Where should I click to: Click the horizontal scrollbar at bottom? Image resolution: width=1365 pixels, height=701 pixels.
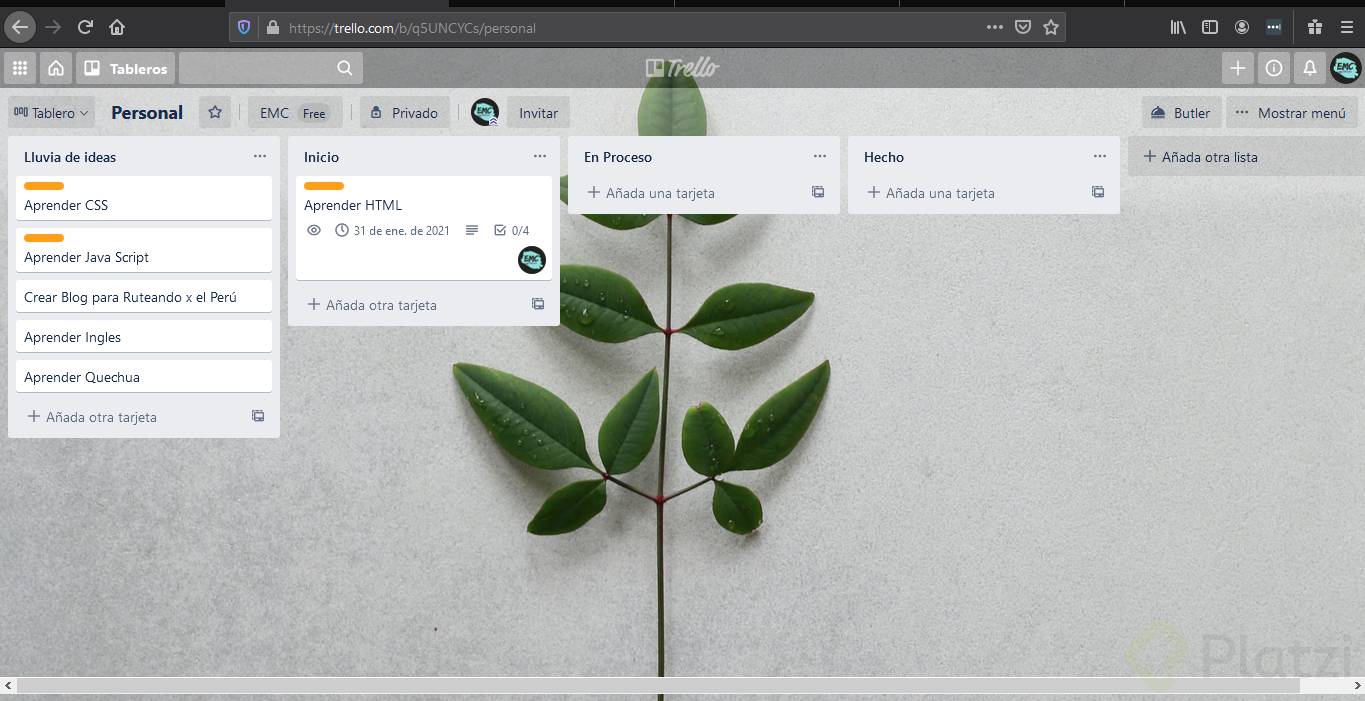coord(658,686)
